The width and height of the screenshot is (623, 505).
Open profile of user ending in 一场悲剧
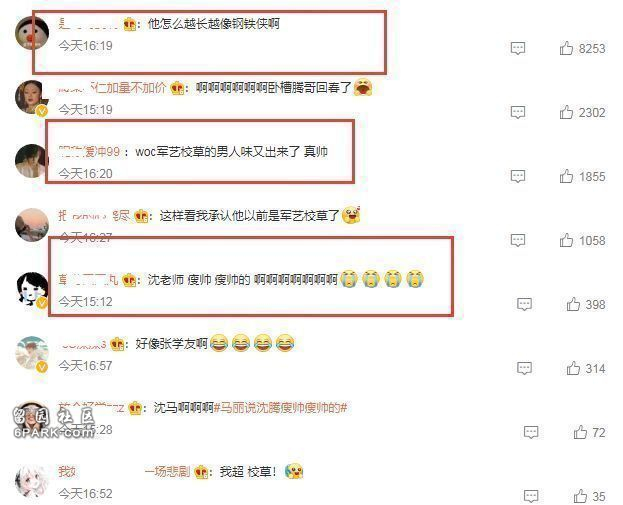[124, 472]
